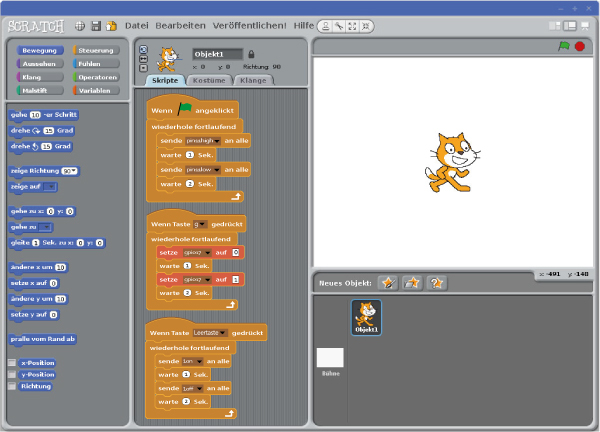Enter presentation mode
The image size is (600, 432).
585,26
